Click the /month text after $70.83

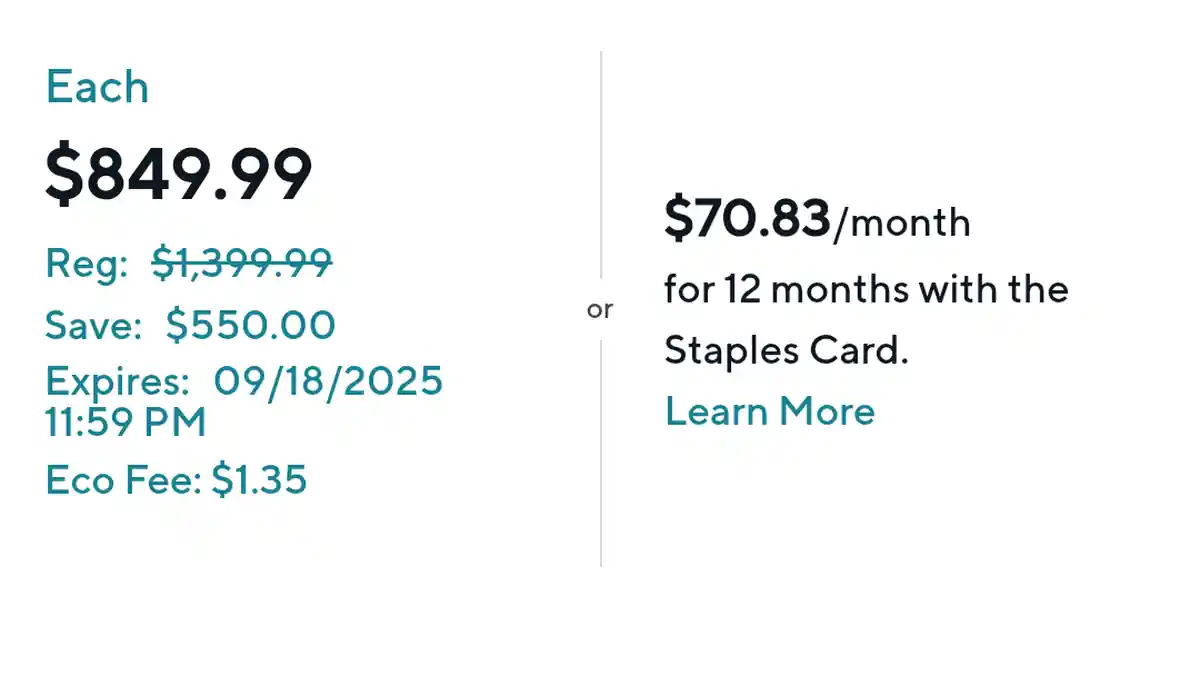click(902, 222)
